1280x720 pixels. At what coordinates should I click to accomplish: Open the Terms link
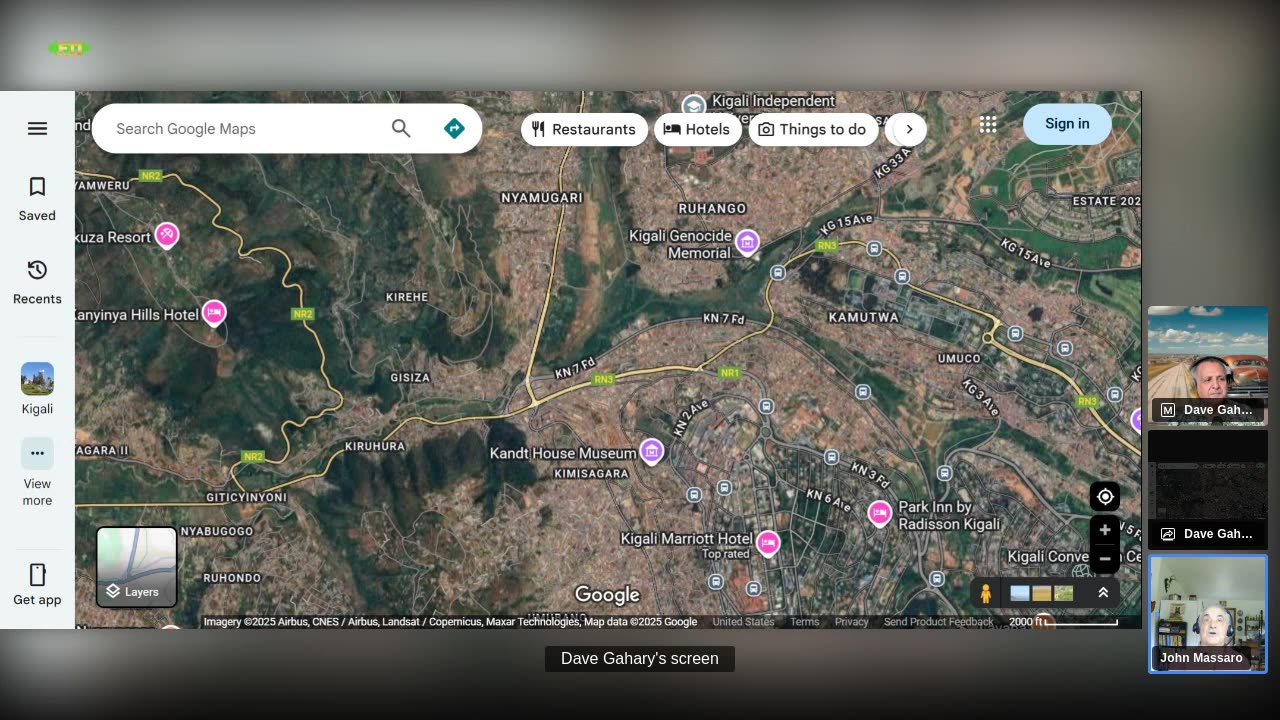click(x=805, y=622)
